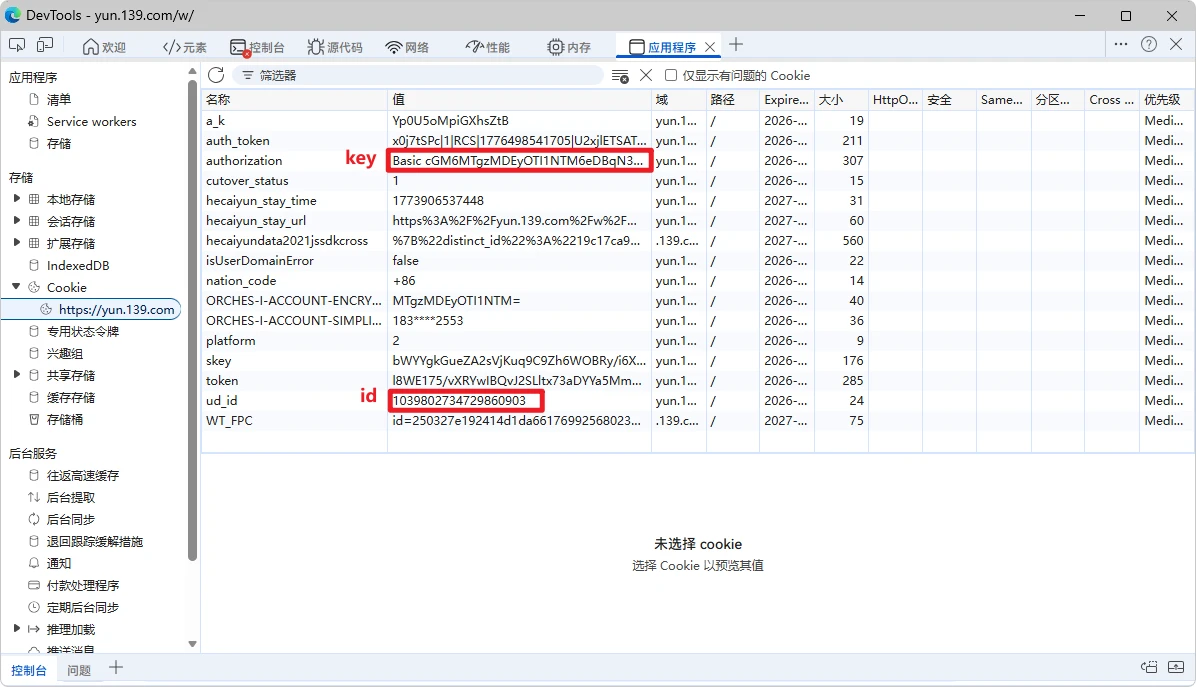
Task: Click the clear all cookies icon
Action: pos(620,76)
